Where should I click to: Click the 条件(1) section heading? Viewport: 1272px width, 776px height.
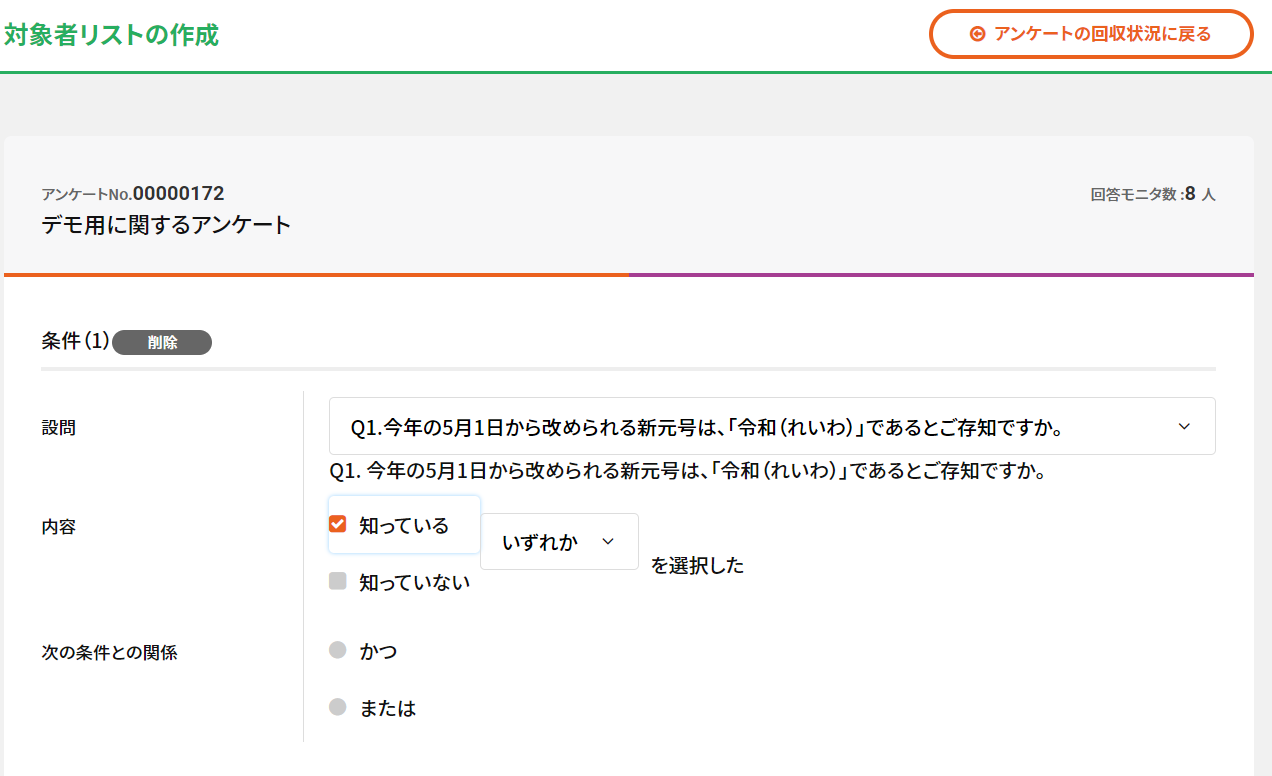[75, 341]
